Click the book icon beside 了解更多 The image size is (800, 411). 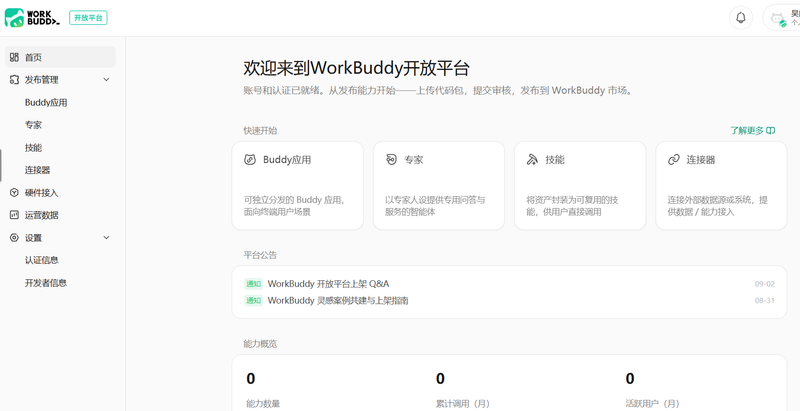coord(771,131)
